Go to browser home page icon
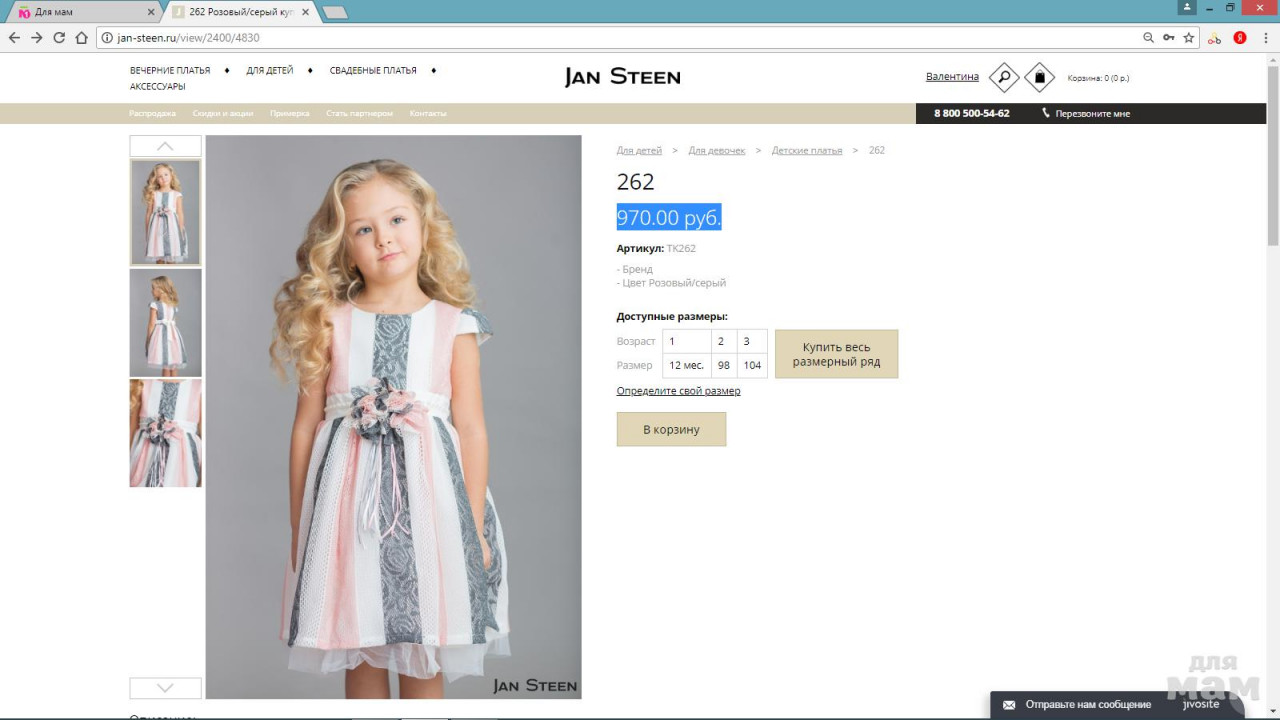Screen dimensions: 1280x720 (82, 38)
